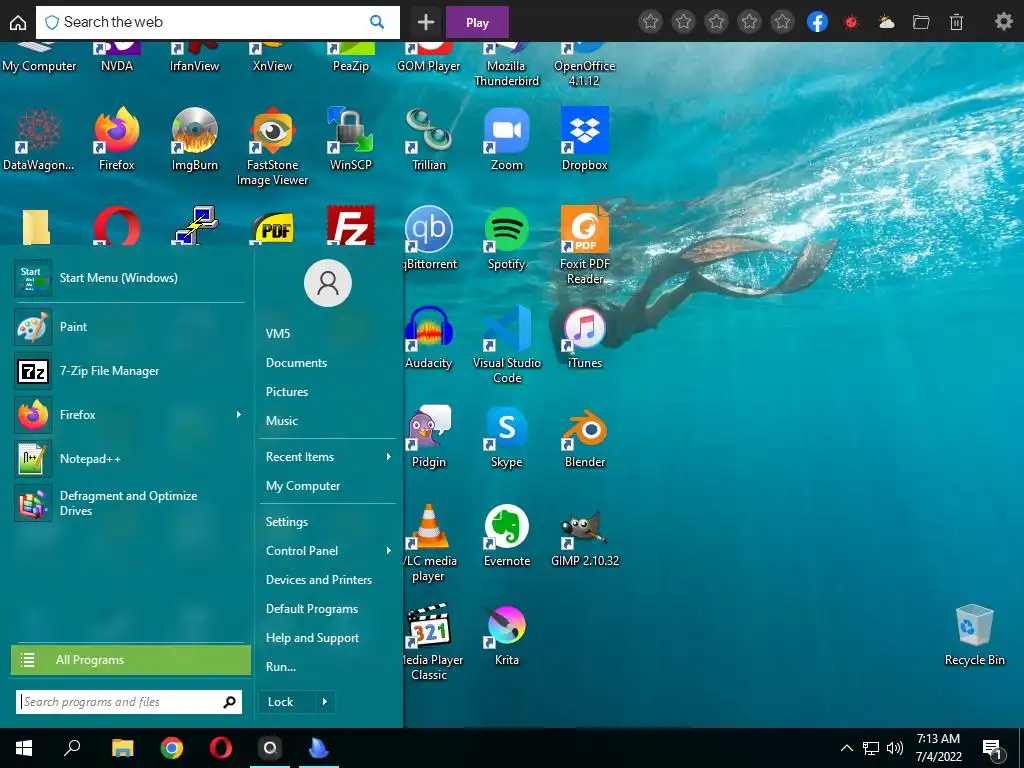Open the Lock button's options arrow
Screen dimensions: 1024x768
[x=325, y=702]
